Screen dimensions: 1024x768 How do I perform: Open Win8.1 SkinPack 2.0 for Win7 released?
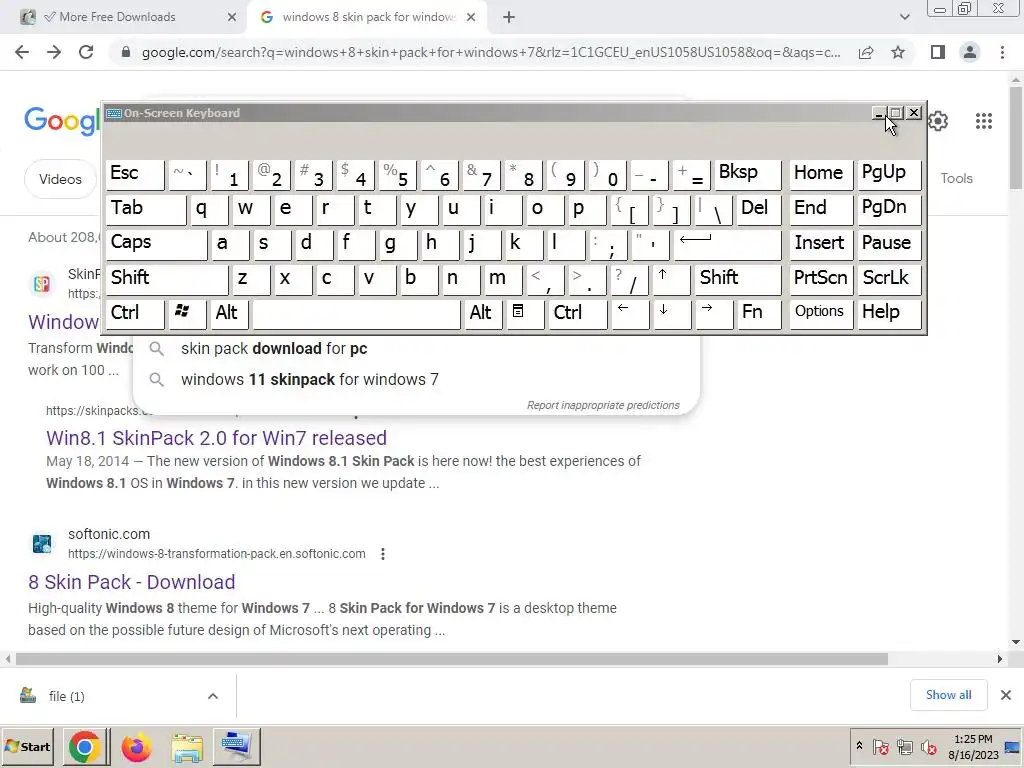pos(216,438)
